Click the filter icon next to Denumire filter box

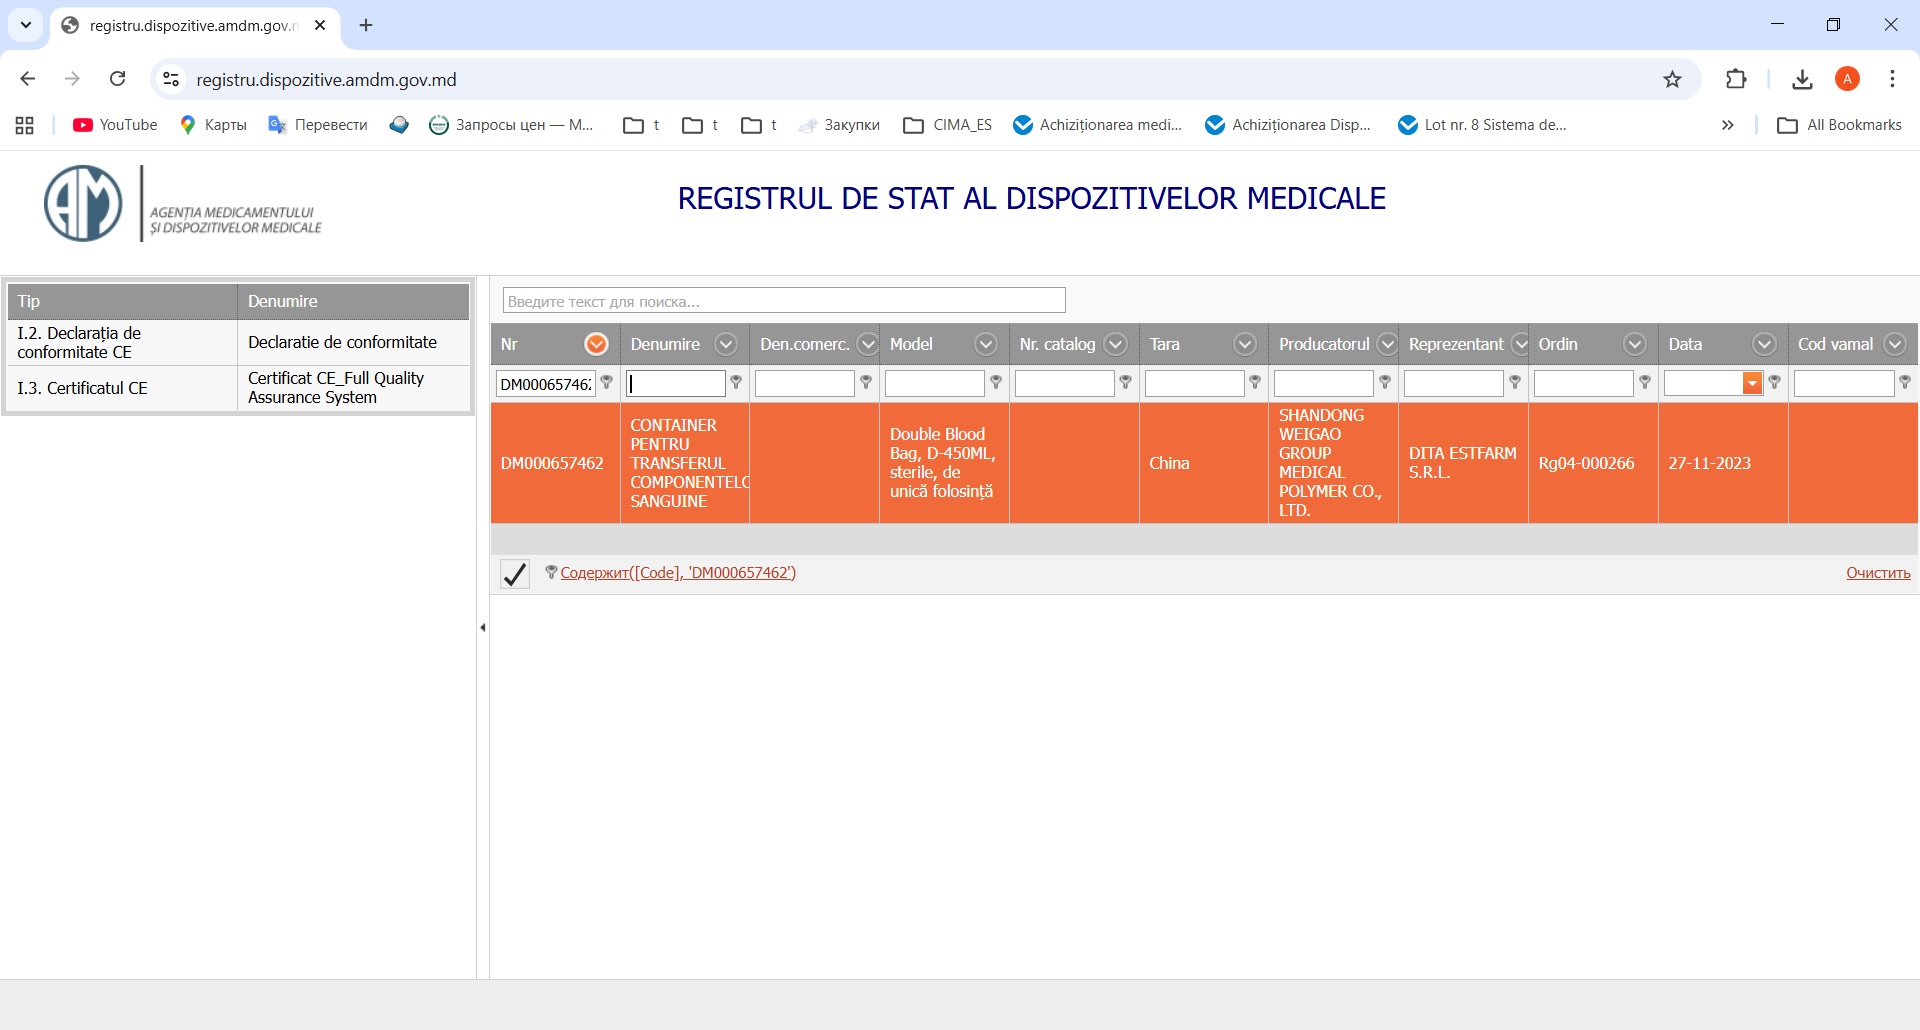pyautogui.click(x=737, y=383)
